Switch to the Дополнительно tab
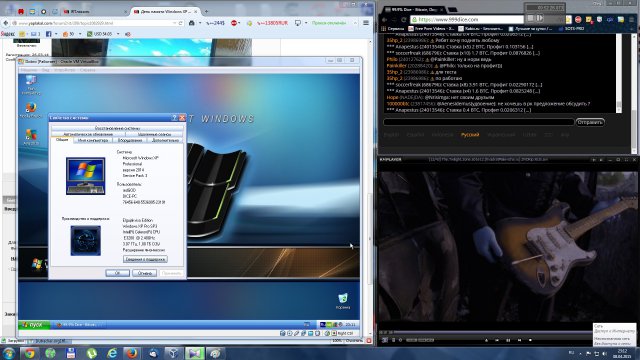This screenshot has height=360, width=640. (165, 140)
